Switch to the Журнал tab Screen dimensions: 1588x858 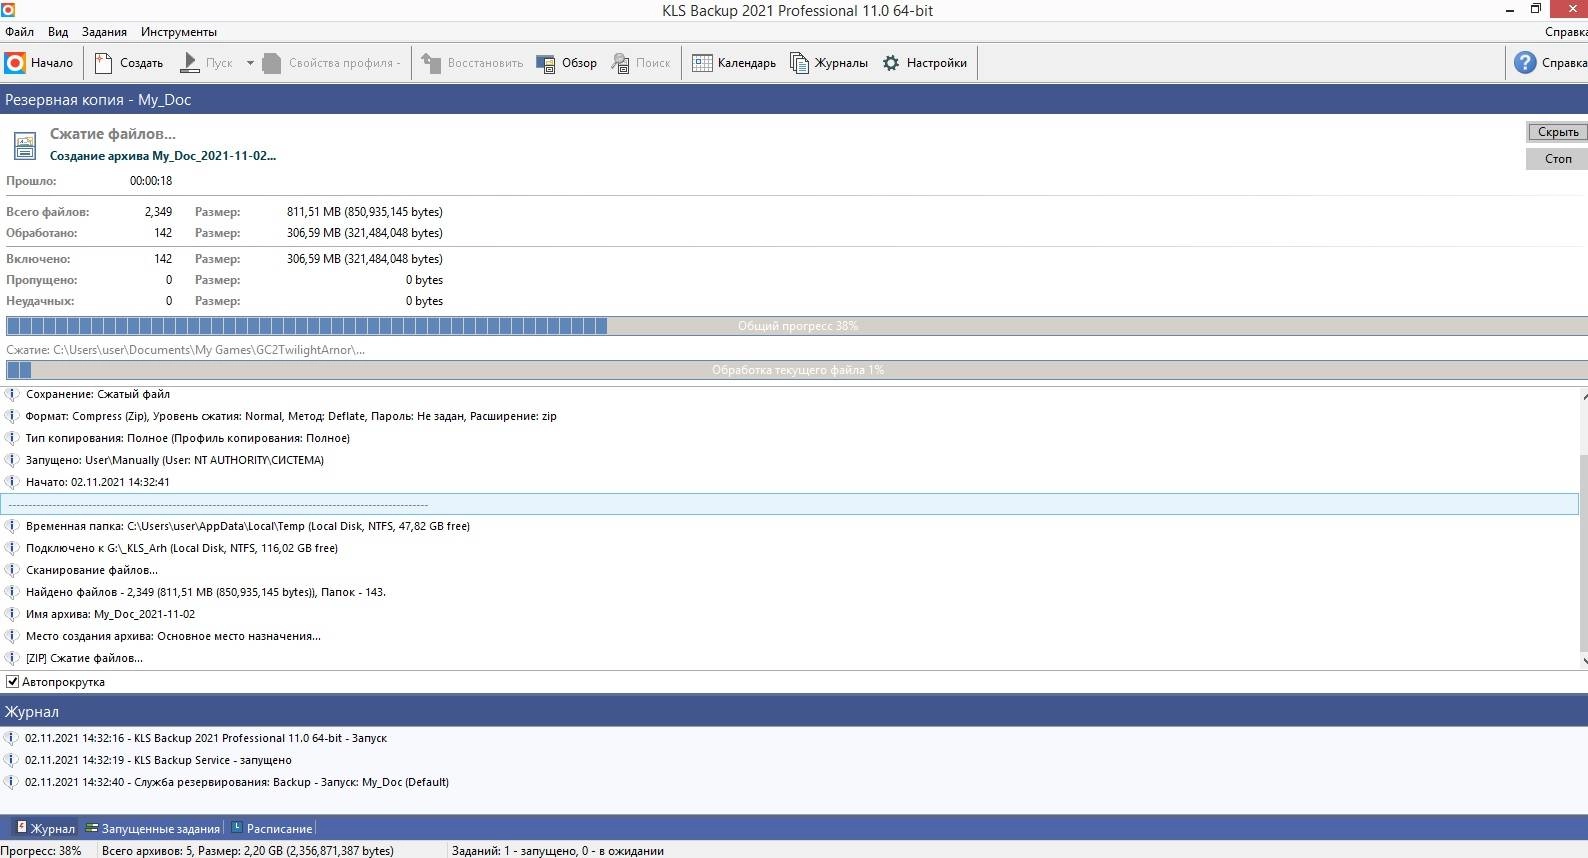(x=45, y=828)
